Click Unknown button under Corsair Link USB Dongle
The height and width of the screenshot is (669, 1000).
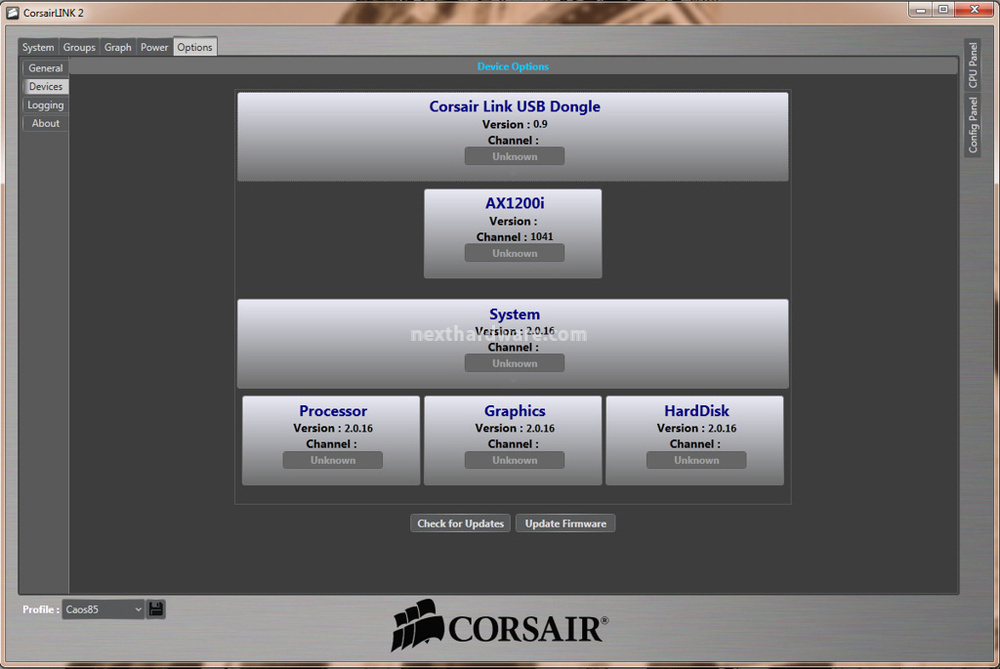[x=515, y=156]
